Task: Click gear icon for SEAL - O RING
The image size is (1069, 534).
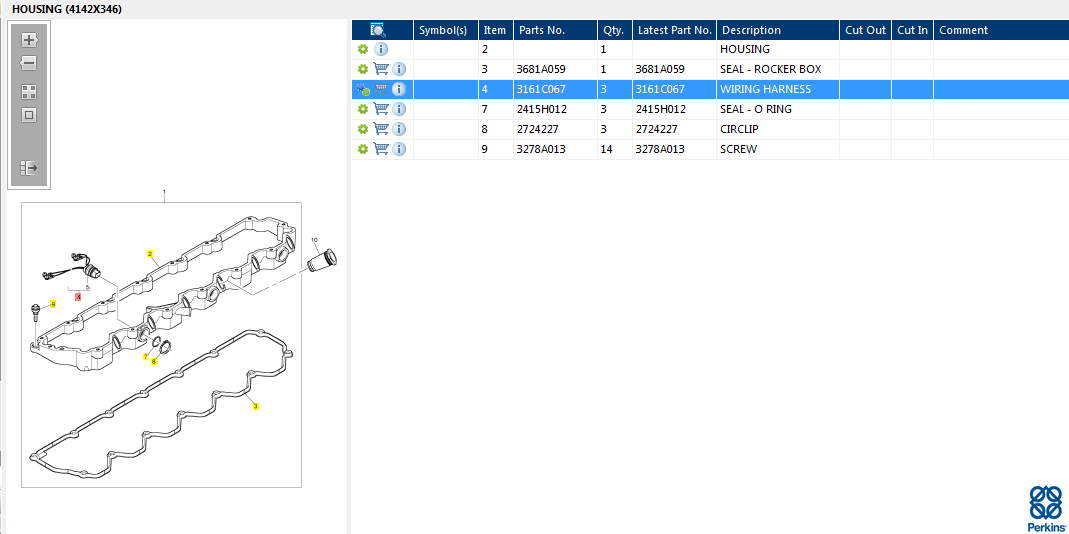Action: (363, 109)
